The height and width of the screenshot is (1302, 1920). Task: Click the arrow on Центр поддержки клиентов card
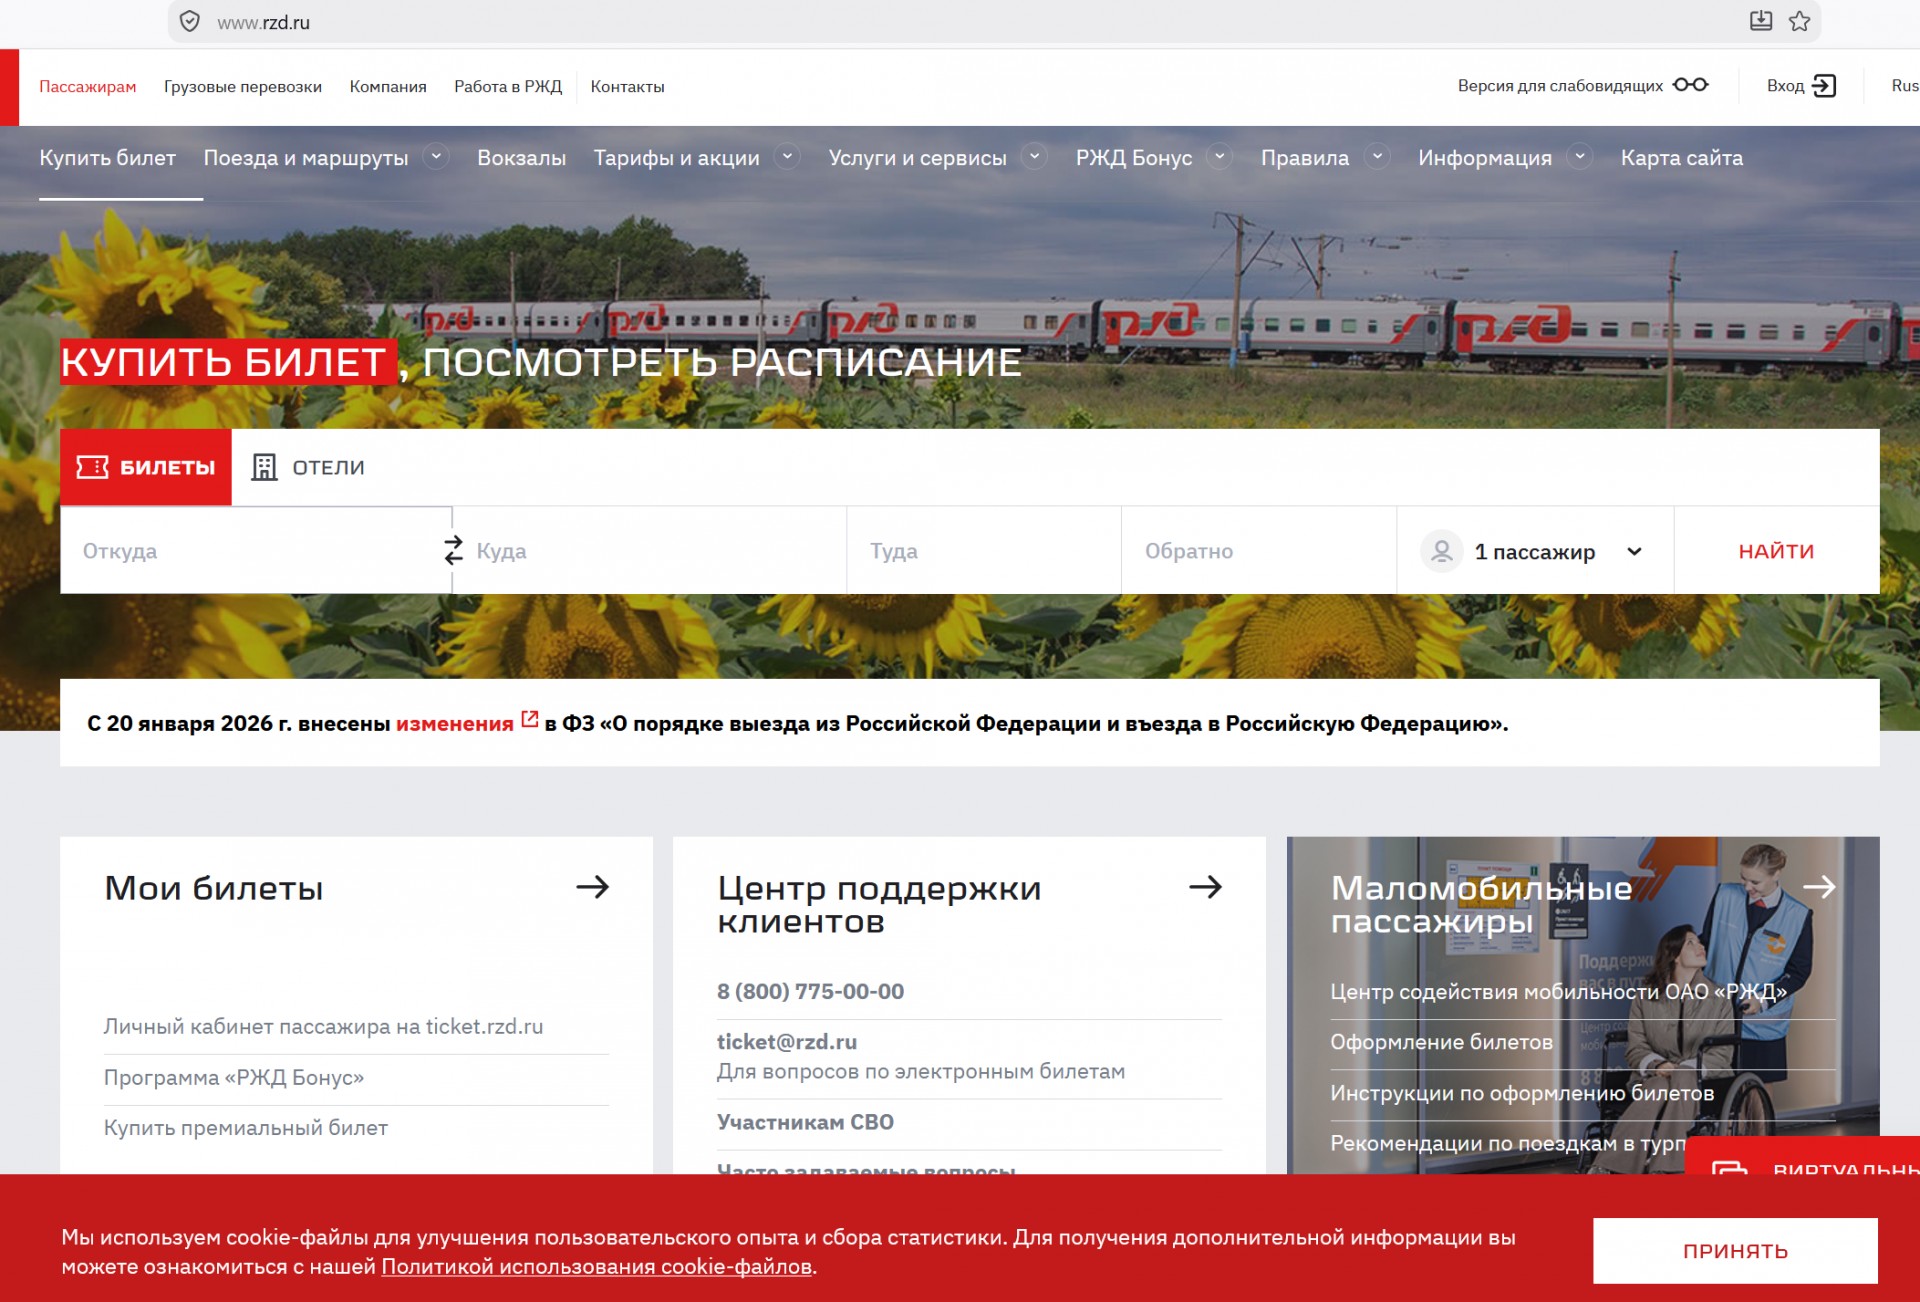tap(1205, 887)
